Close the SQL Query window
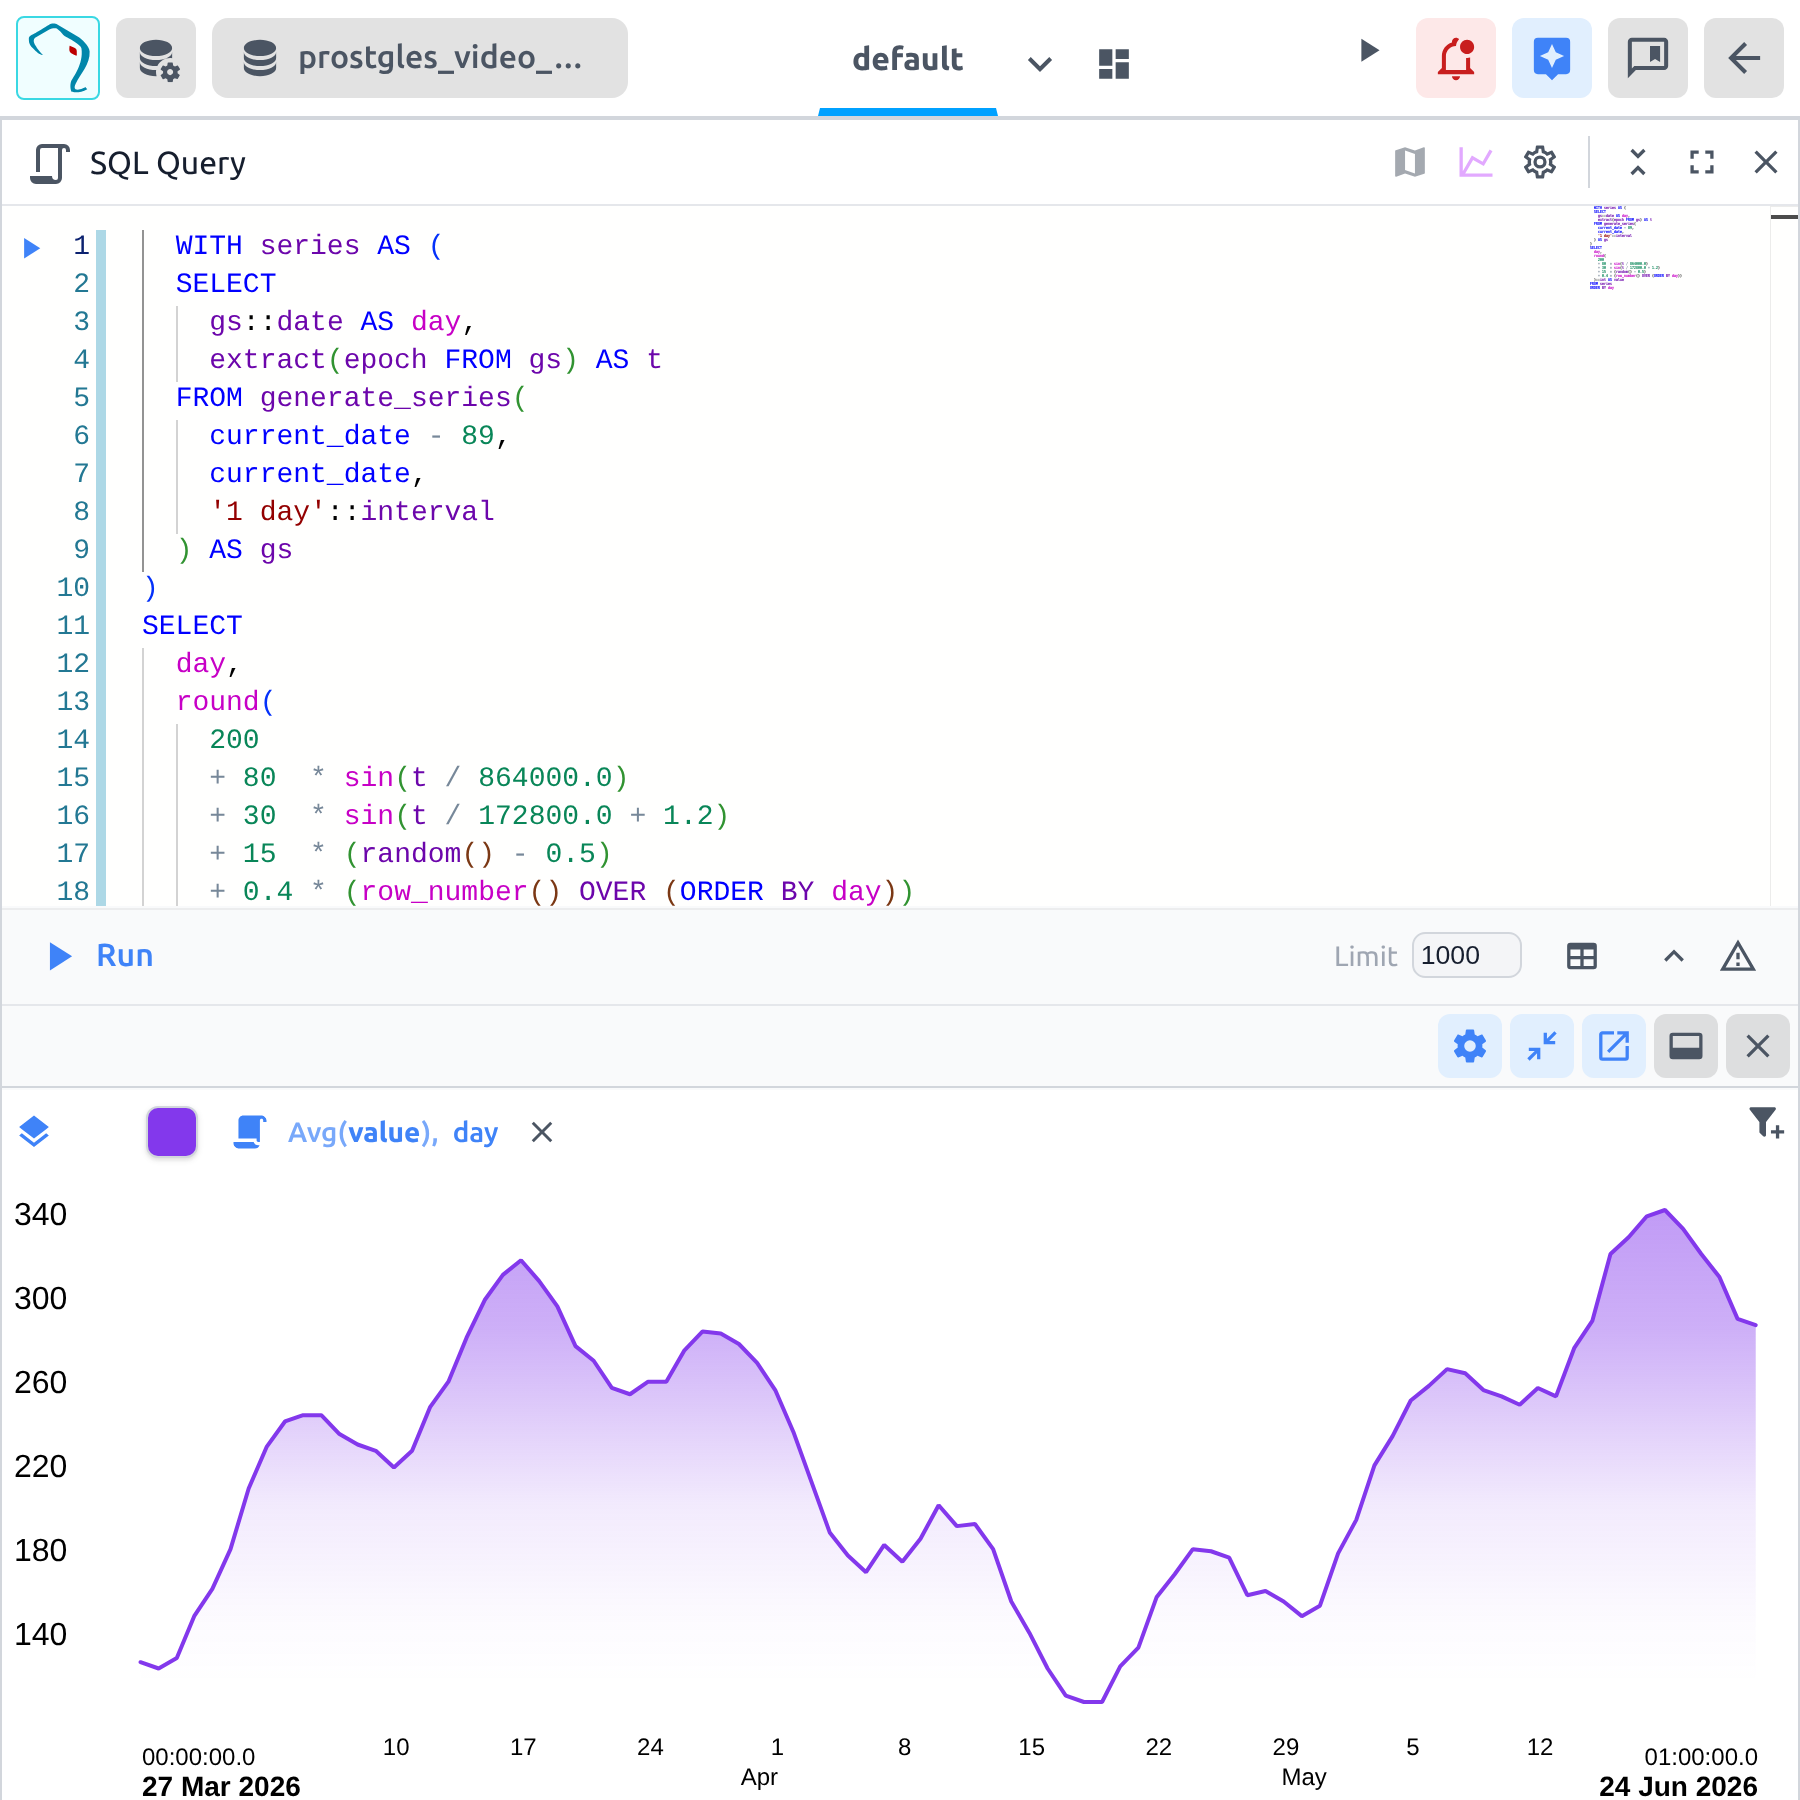The width and height of the screenshot is (1800, 1800). tap(1766, 162)
